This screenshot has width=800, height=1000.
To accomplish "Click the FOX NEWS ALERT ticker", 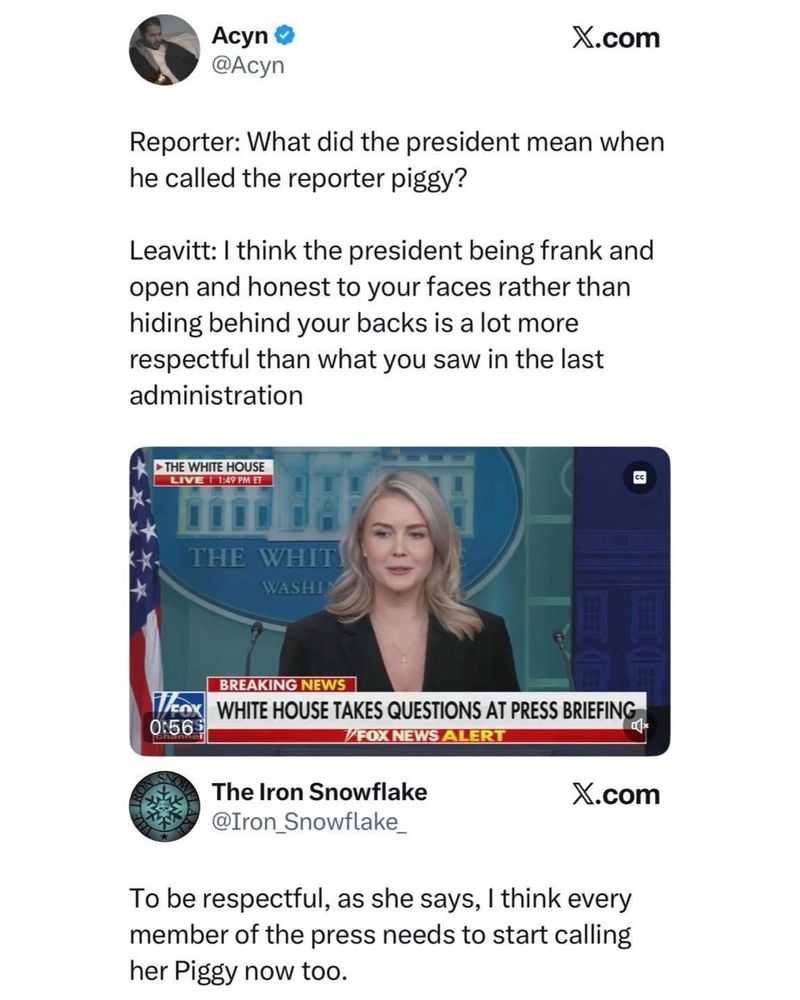I will point(424,735).
